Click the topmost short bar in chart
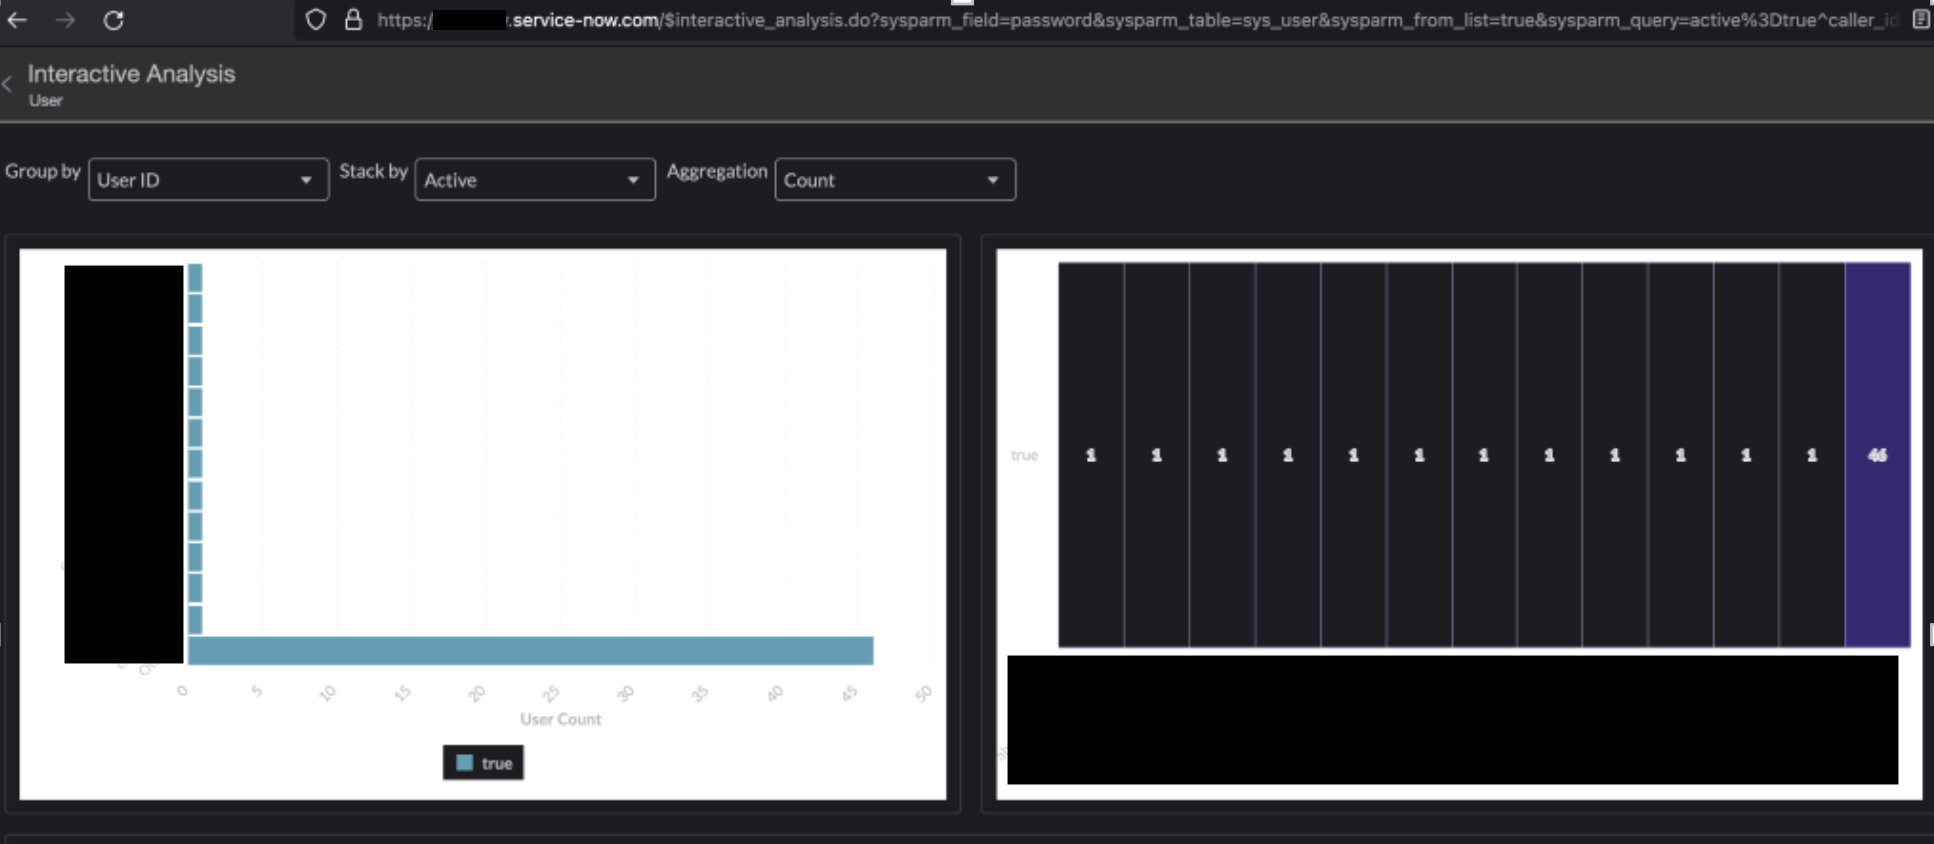 (195, 278)
